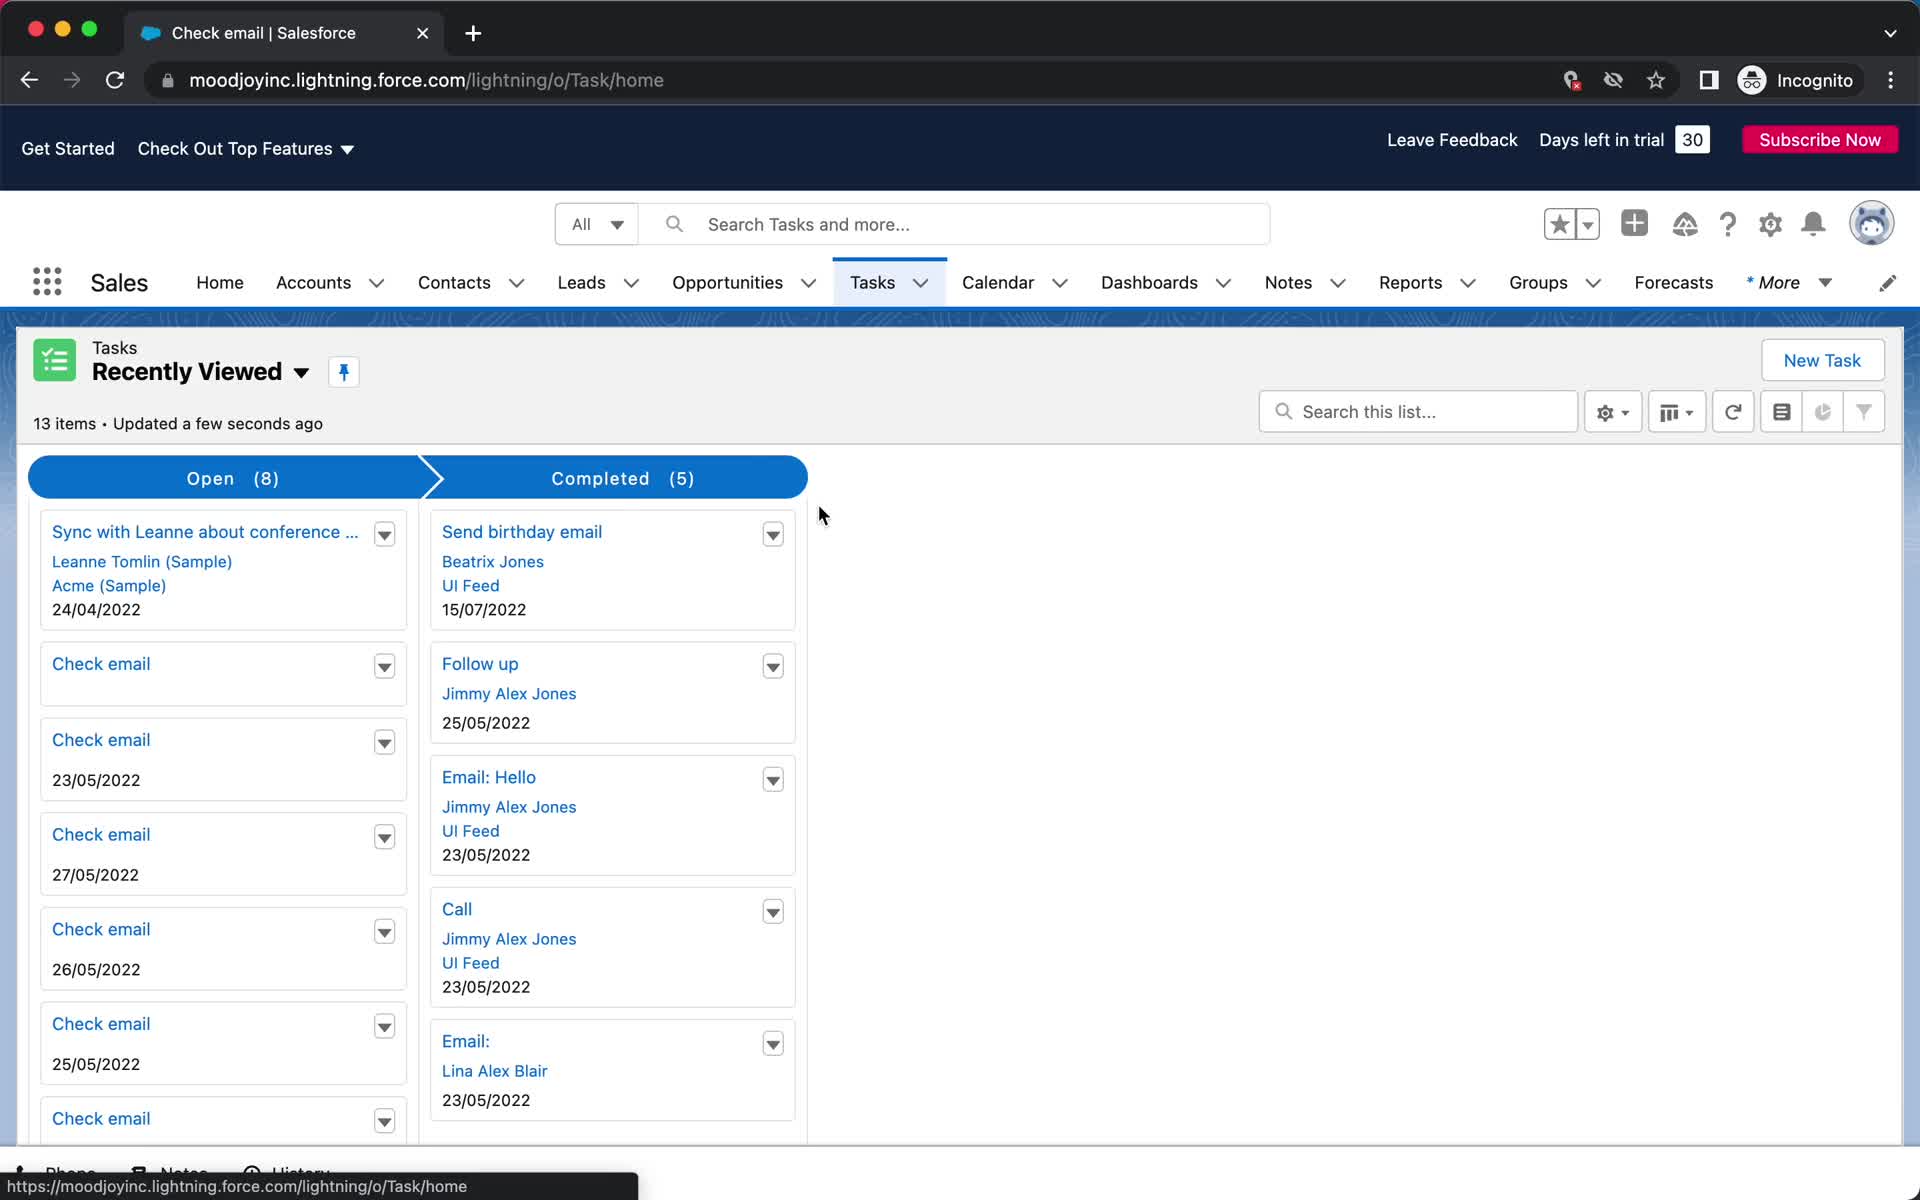Viewport: 1920px width, 1200px height.
Task: Click the user profile avatar
Action: pos(1871,223)
